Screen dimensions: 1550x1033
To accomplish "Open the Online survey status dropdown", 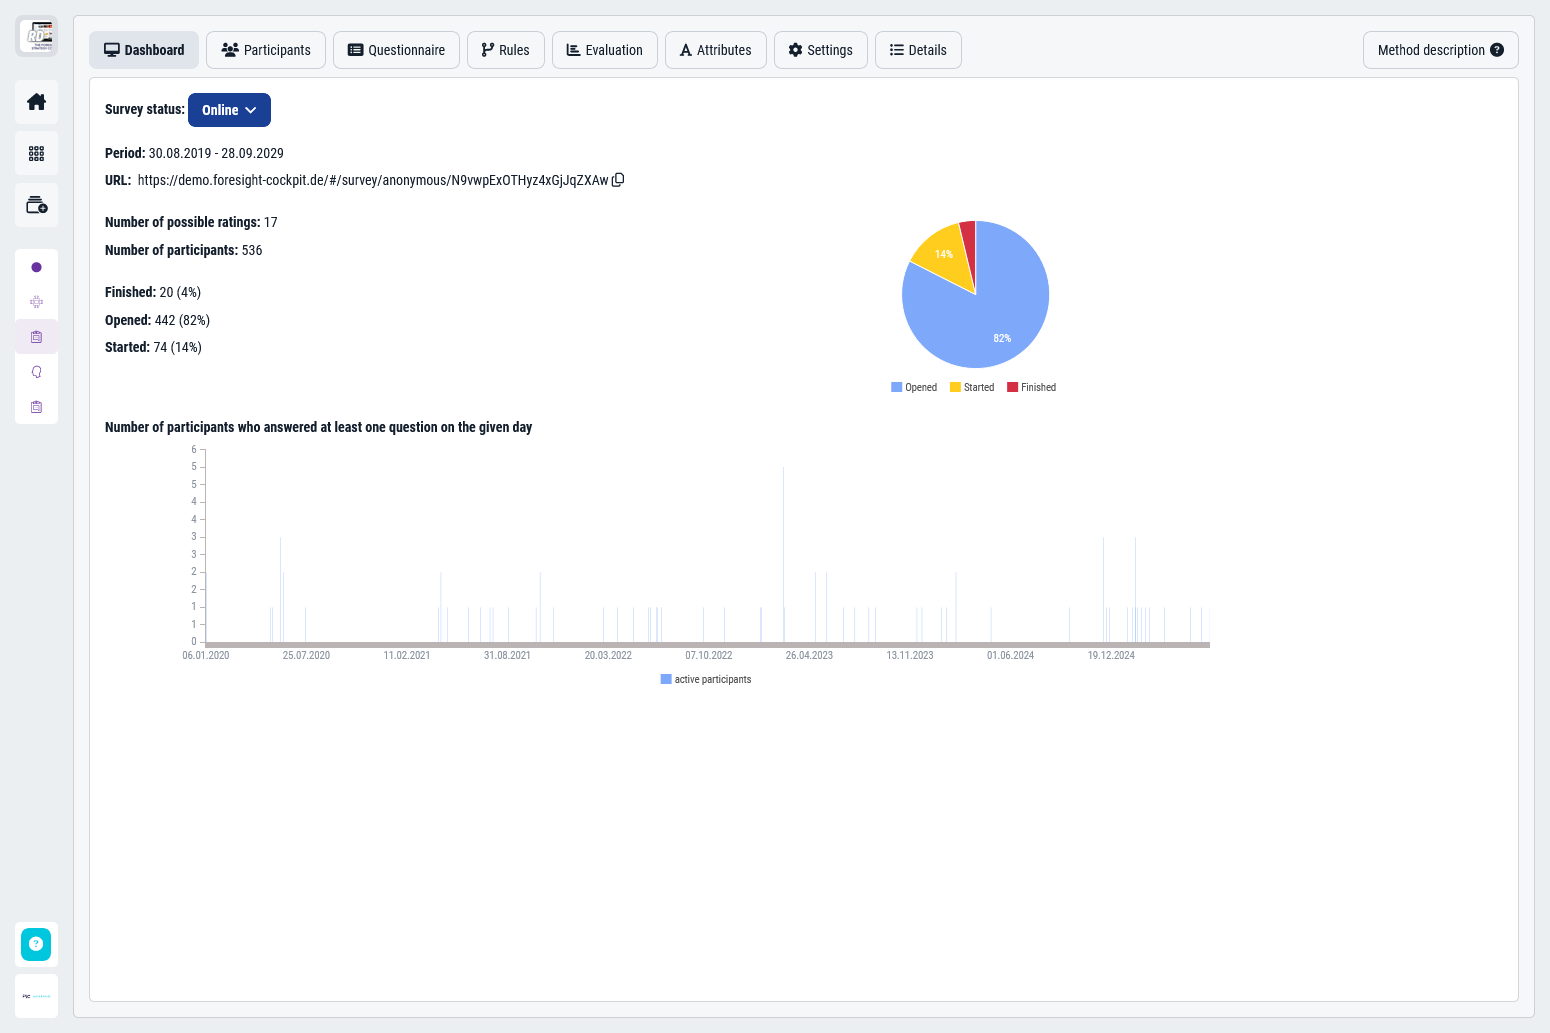I will coord(229,110).
